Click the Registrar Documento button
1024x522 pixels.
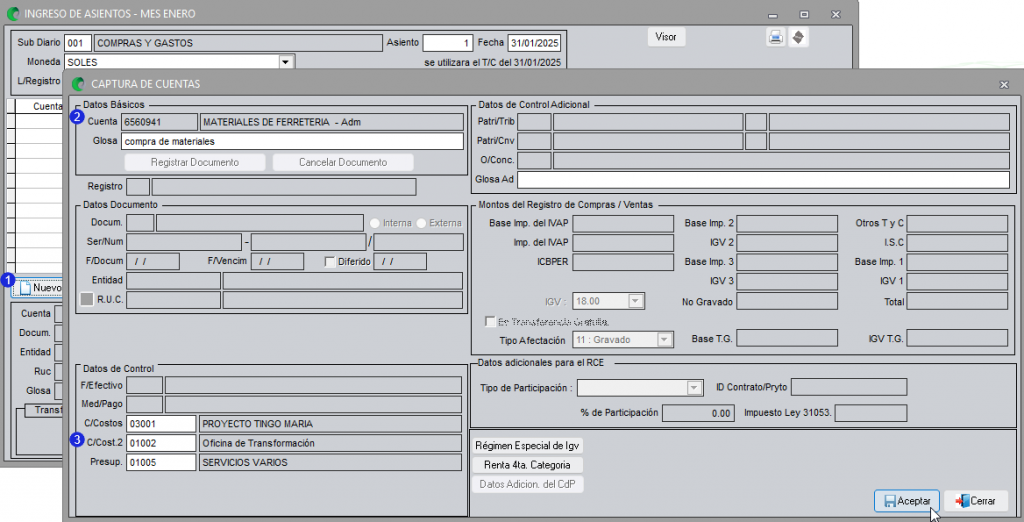point(195,162)
